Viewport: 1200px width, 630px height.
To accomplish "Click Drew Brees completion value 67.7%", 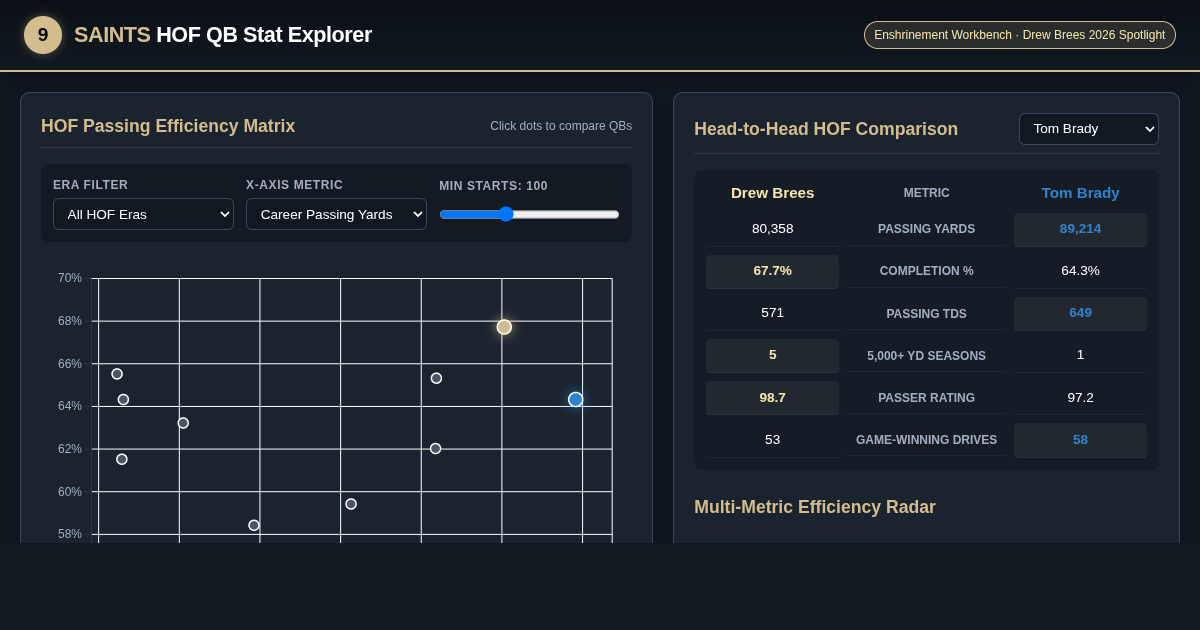I will click(x=772, y=271).
